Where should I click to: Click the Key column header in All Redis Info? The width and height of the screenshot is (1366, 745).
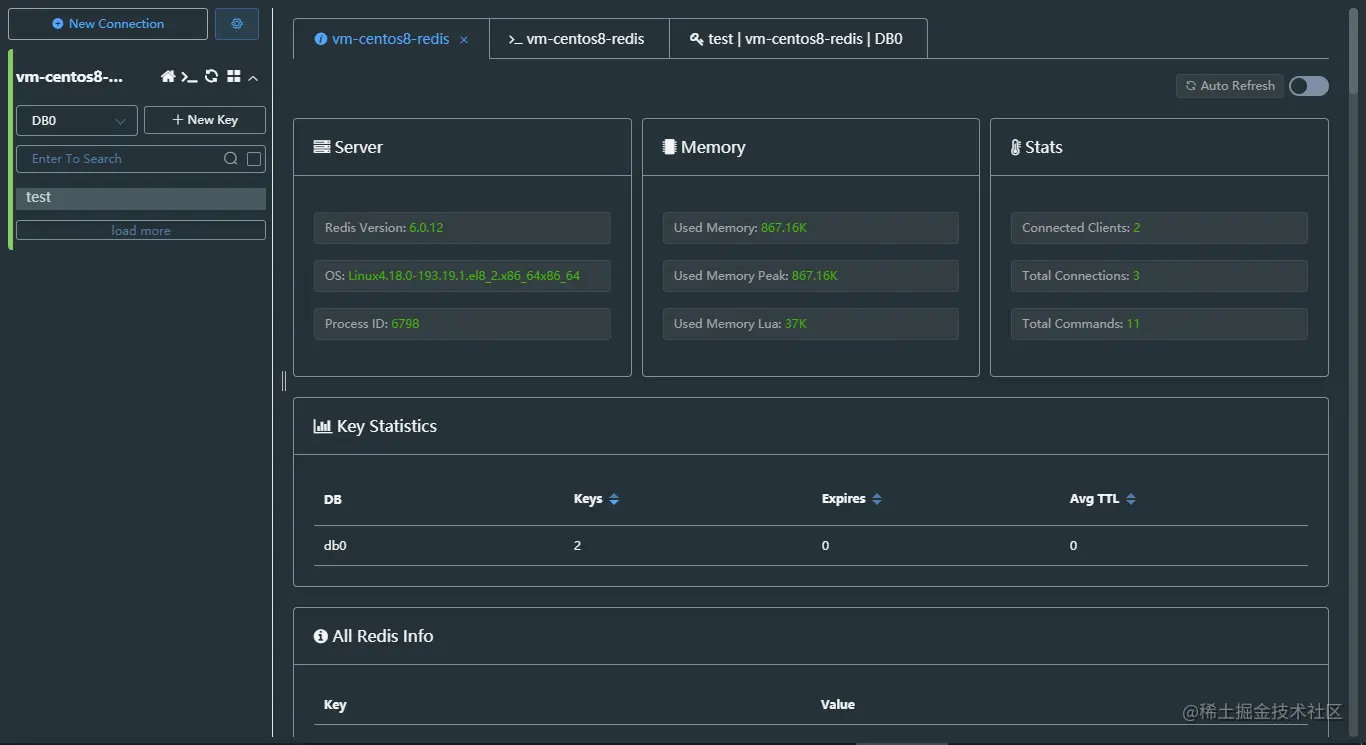pyautogui.click(x=335, y=705)
